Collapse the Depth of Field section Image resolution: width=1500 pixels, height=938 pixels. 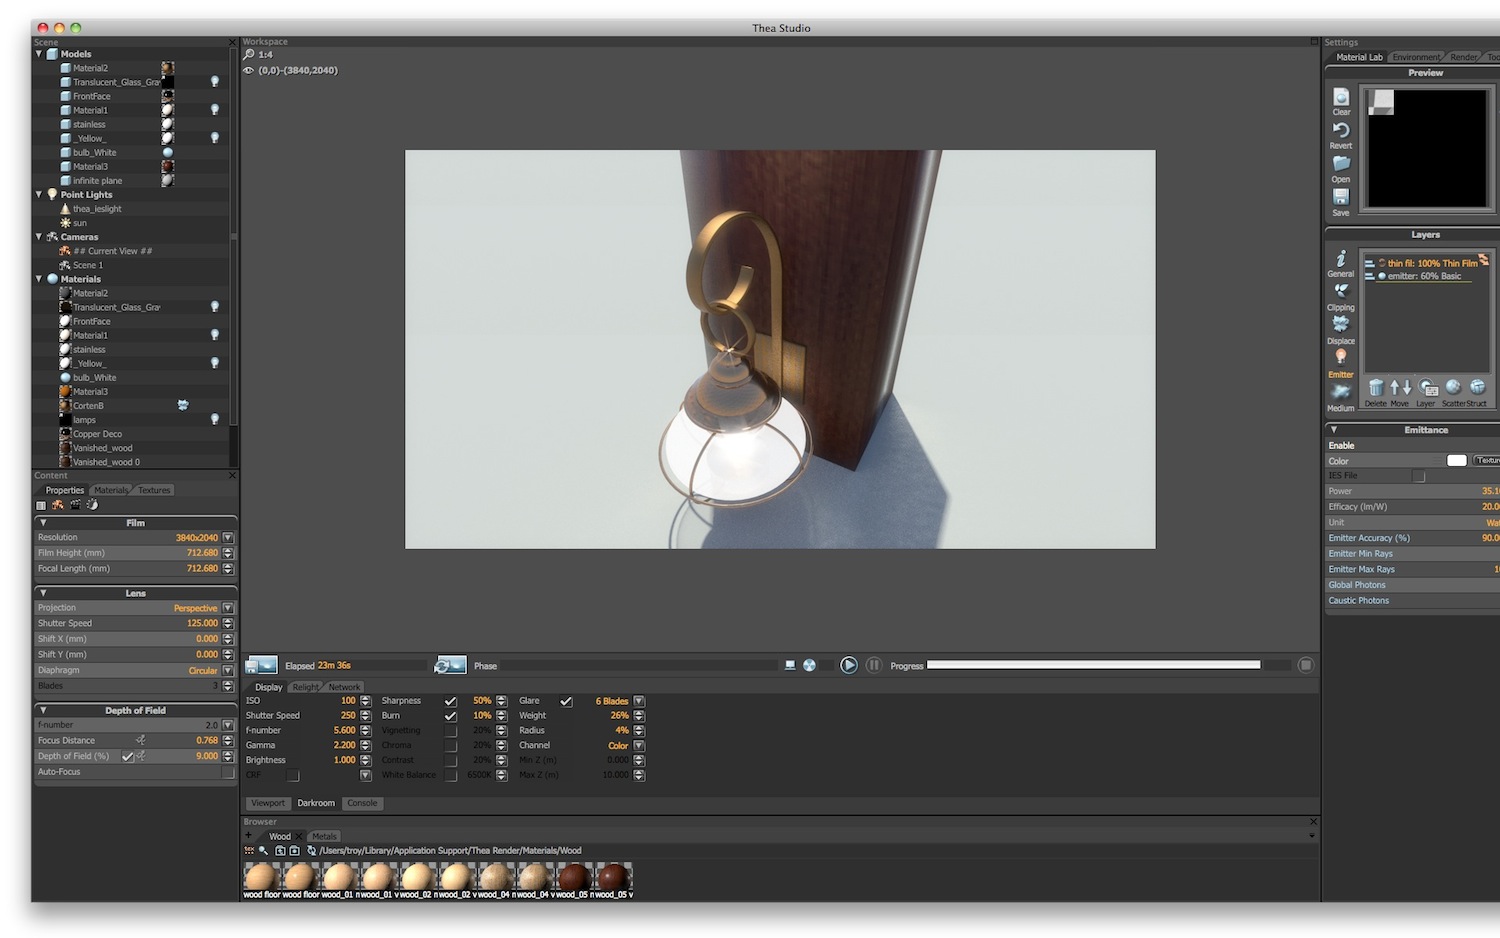point(43,710)
